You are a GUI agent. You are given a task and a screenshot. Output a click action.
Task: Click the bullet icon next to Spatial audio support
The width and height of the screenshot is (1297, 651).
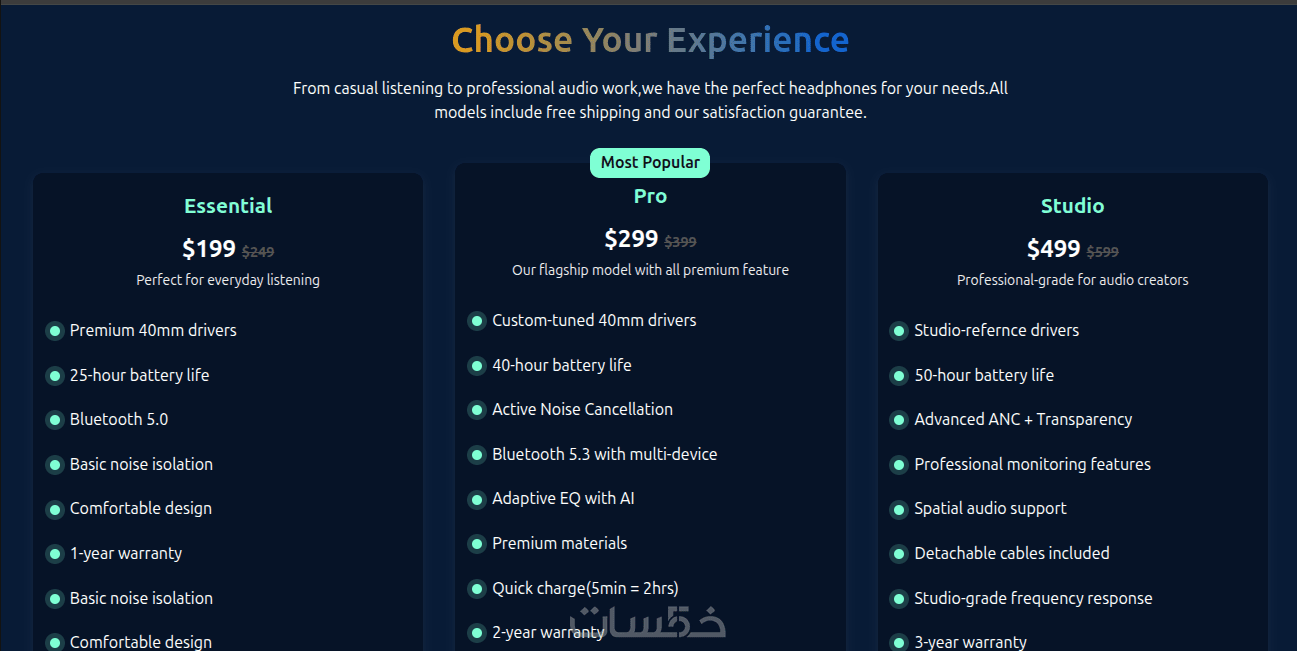[x=899, y=509]
